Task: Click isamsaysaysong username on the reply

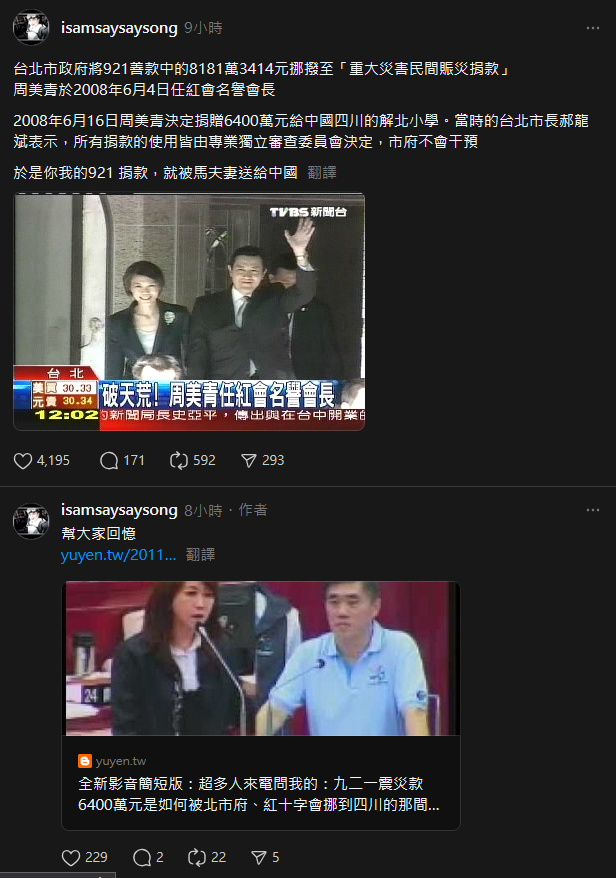Action: (119, 510)
